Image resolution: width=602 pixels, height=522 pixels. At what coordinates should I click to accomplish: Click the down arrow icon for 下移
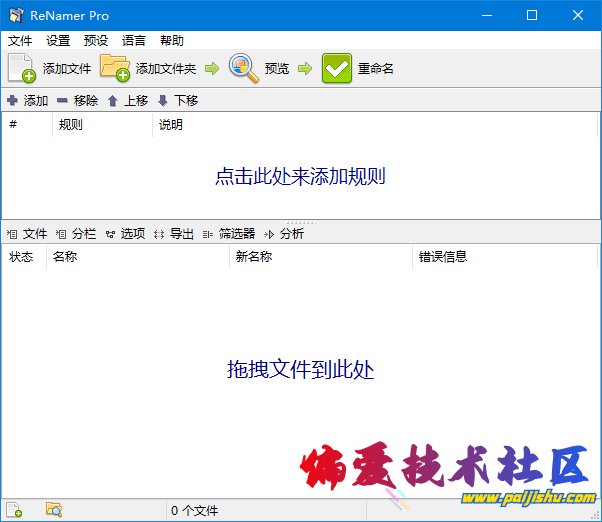163,101
